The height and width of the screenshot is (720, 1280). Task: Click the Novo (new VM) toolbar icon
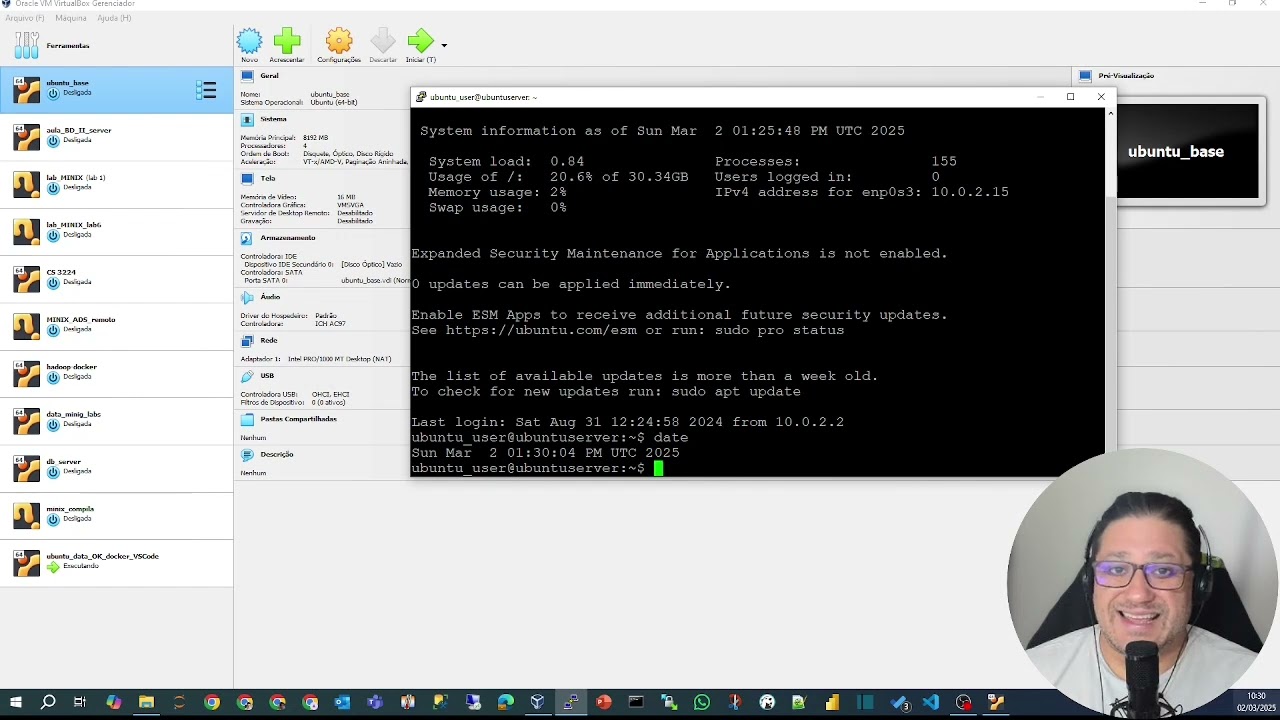point(249,41)
